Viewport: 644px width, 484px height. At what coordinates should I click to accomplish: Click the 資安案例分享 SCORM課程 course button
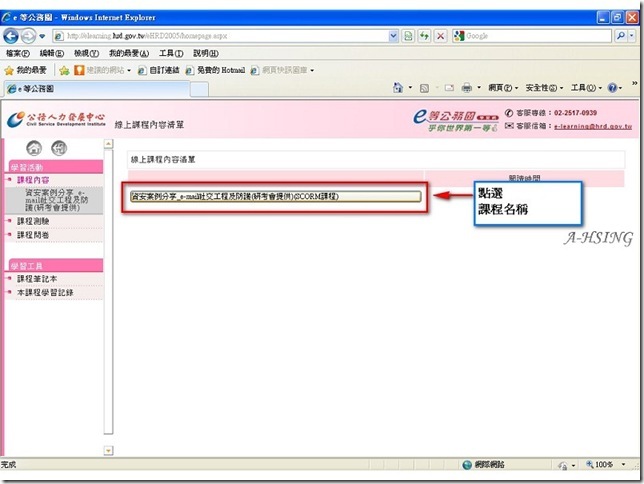tap(276, 196)
